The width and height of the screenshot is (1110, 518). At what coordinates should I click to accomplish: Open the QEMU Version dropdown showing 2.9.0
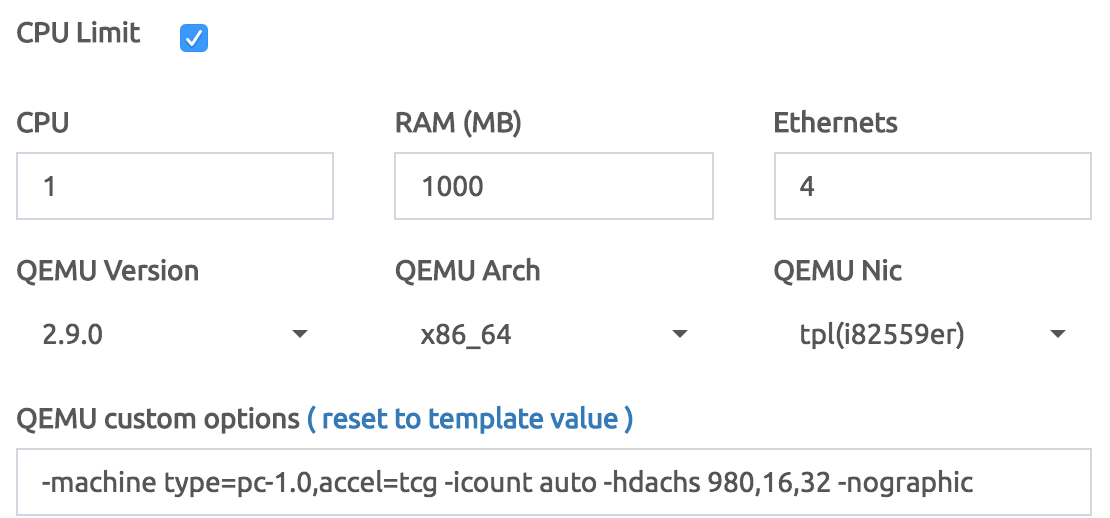point(175,334)
